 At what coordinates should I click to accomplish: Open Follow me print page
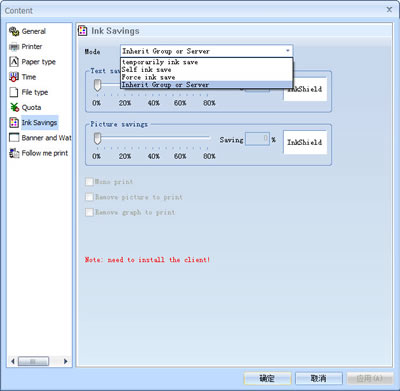click(x=45, y=153)
